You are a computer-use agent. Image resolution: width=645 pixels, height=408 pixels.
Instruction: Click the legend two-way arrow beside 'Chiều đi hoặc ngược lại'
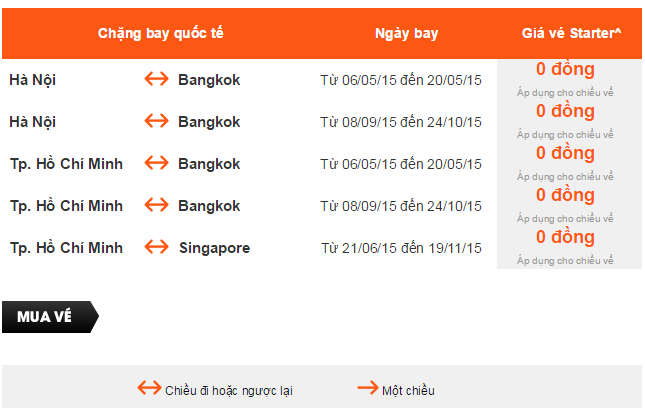pos(149,389)
